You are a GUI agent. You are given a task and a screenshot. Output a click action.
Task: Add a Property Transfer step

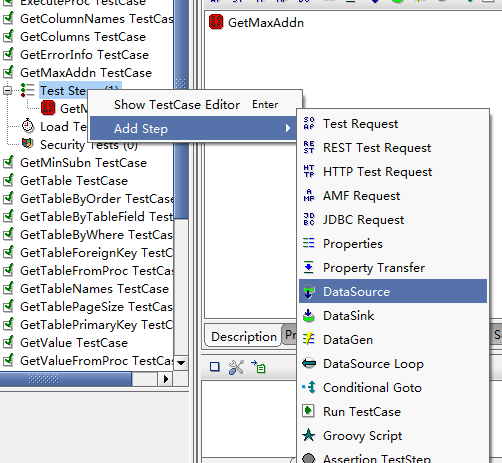393,268
